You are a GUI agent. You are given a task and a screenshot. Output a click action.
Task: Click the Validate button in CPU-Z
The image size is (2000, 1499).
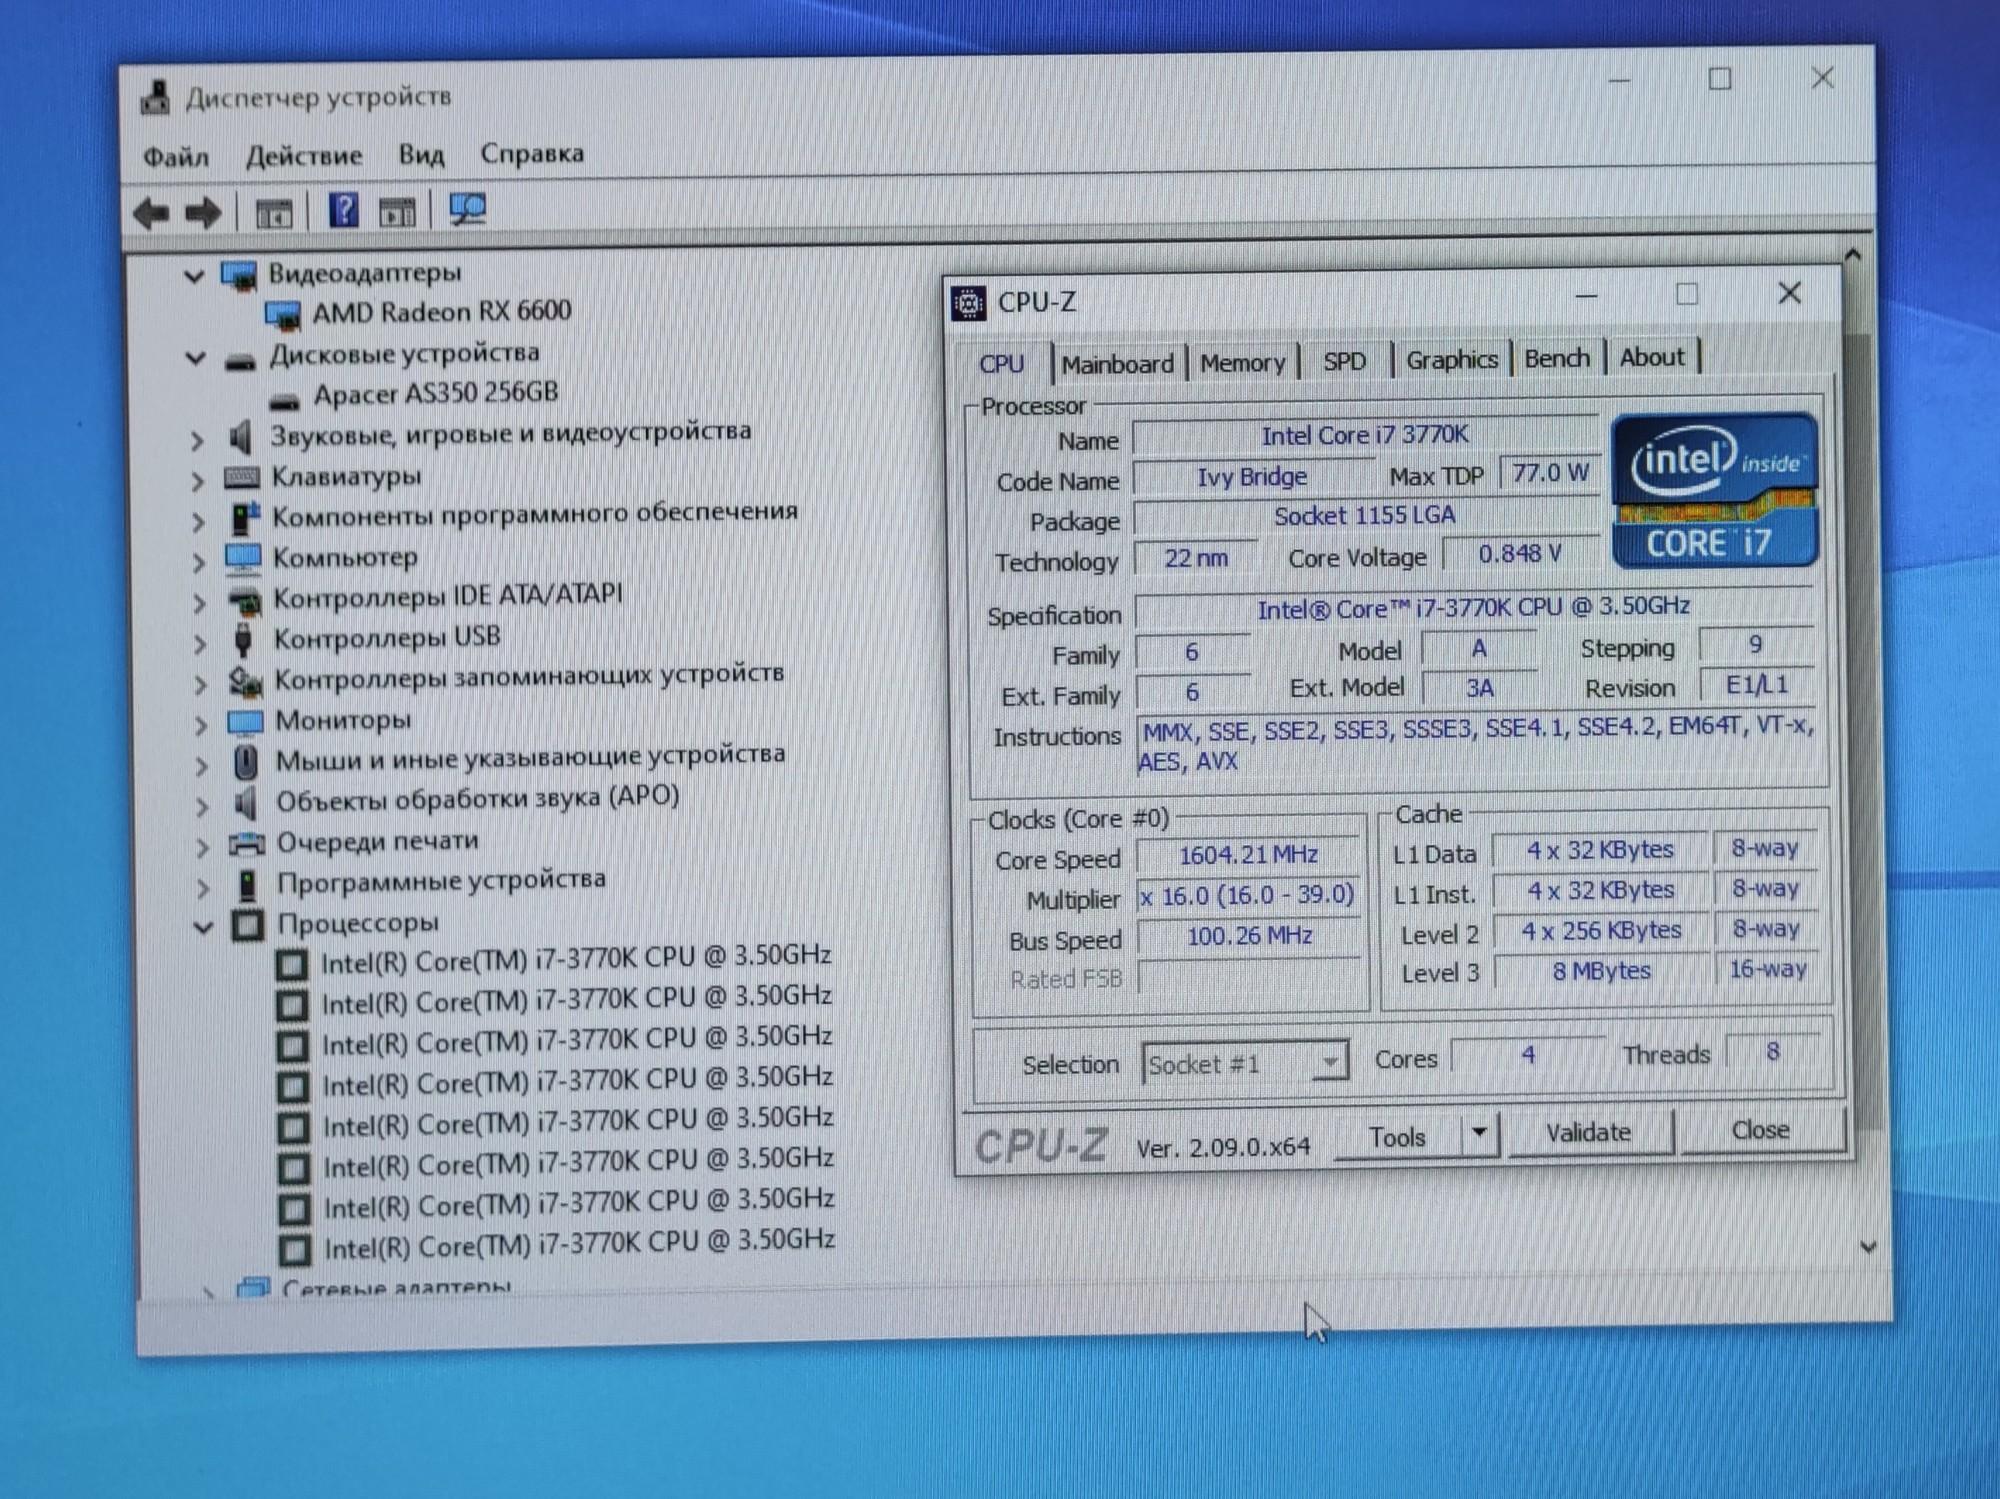[x=1588, y=1132]
